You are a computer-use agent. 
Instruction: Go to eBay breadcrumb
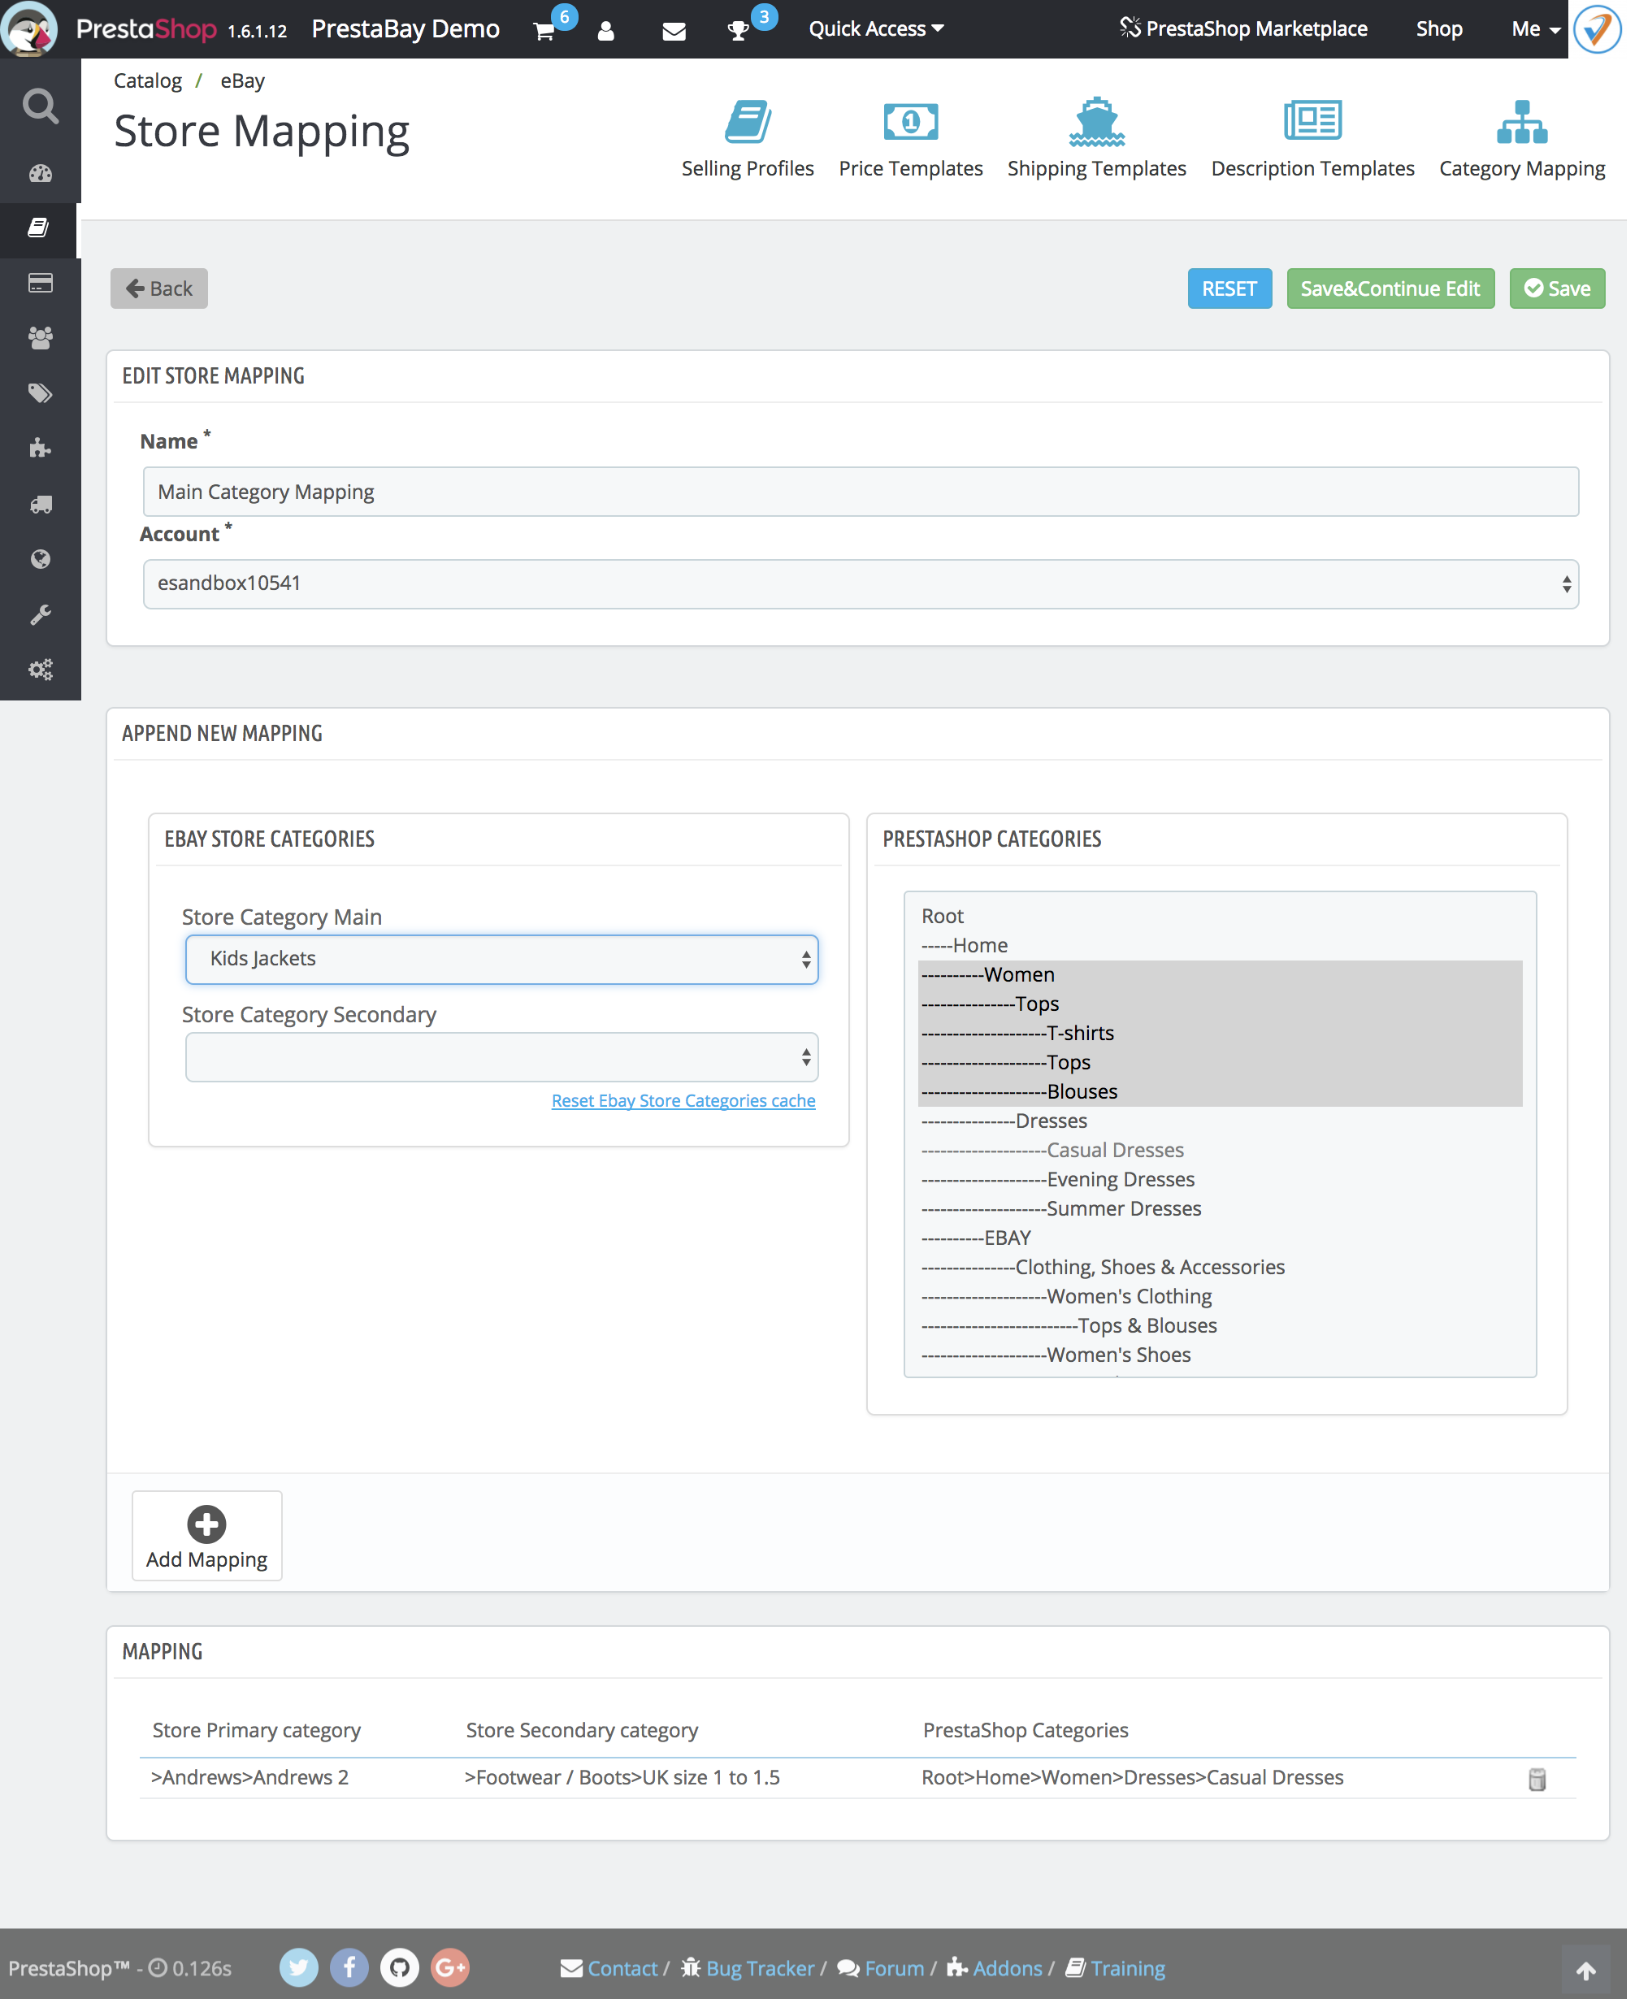point(243,81)
